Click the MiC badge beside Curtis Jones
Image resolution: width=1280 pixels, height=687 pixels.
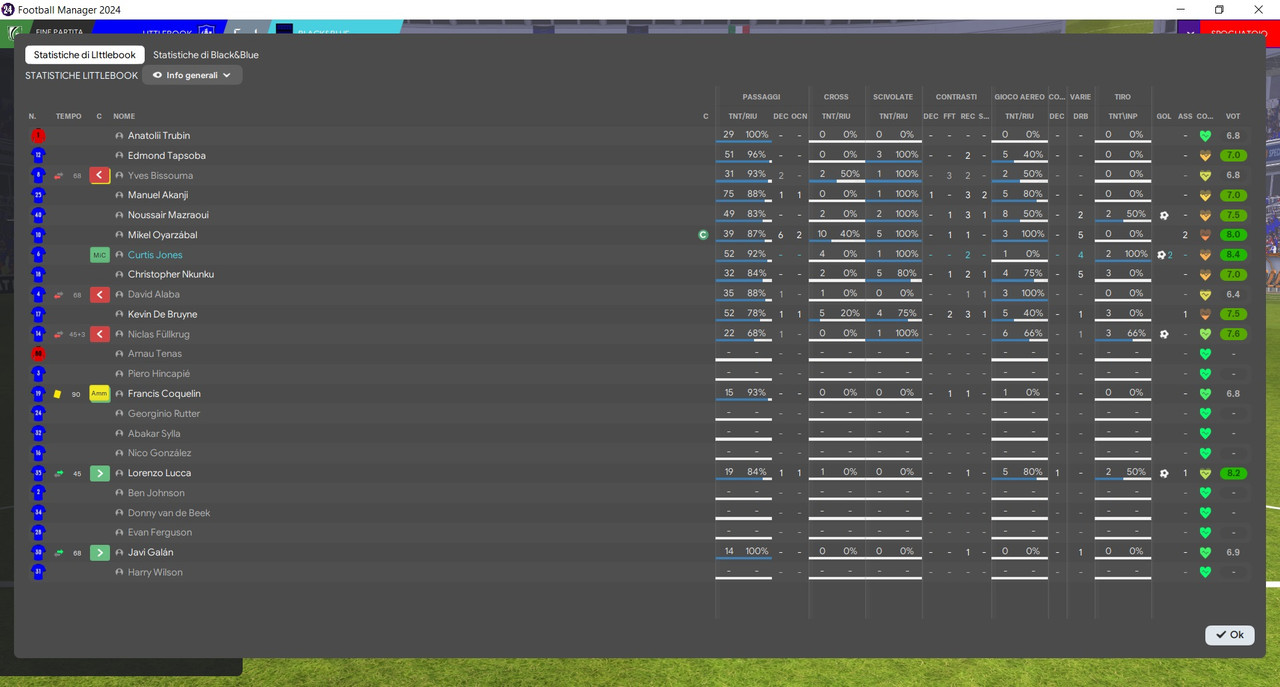[x=99, y=255]
